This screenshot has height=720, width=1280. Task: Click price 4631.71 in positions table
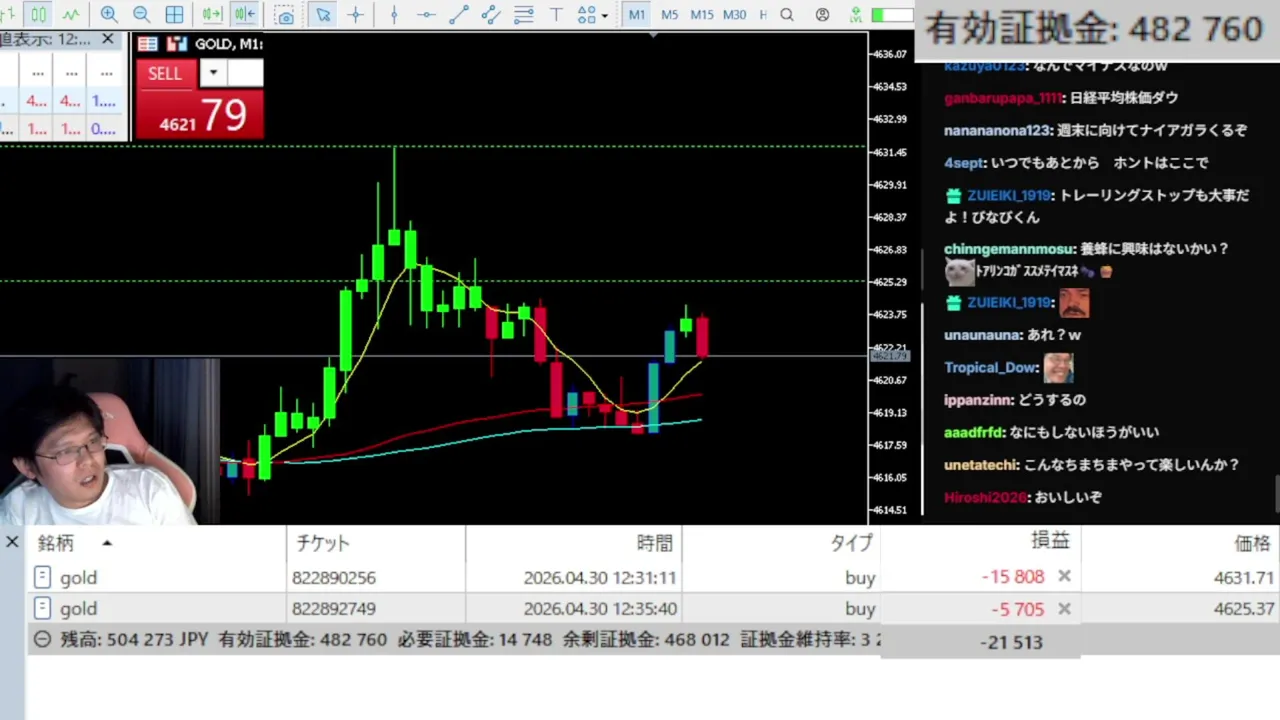click(x=1243, y=578)
